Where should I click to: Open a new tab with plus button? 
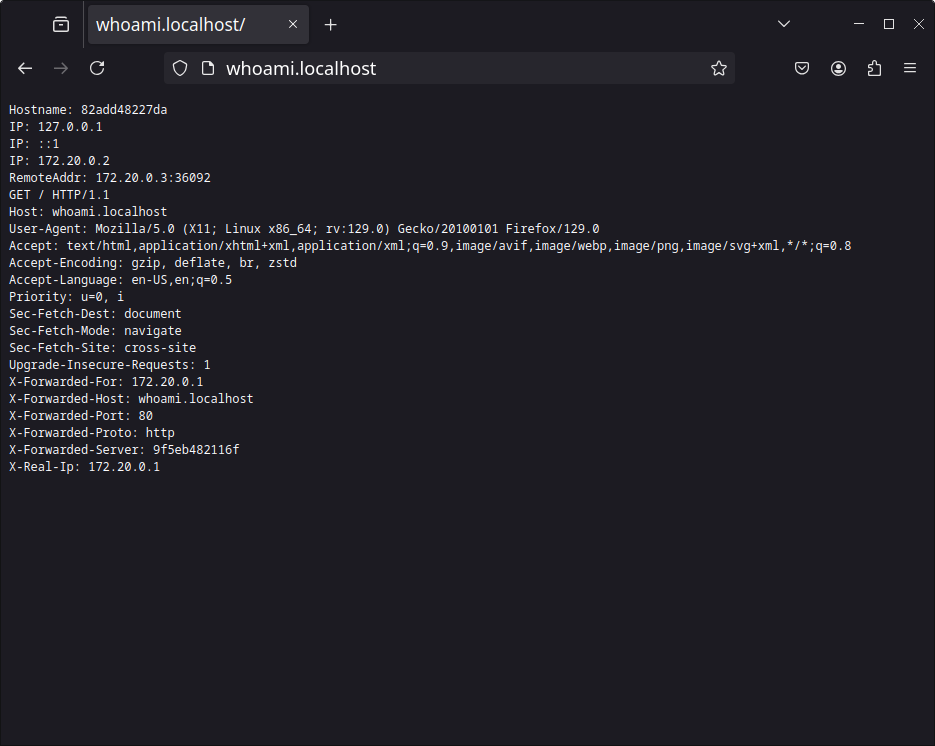[330, 24]
